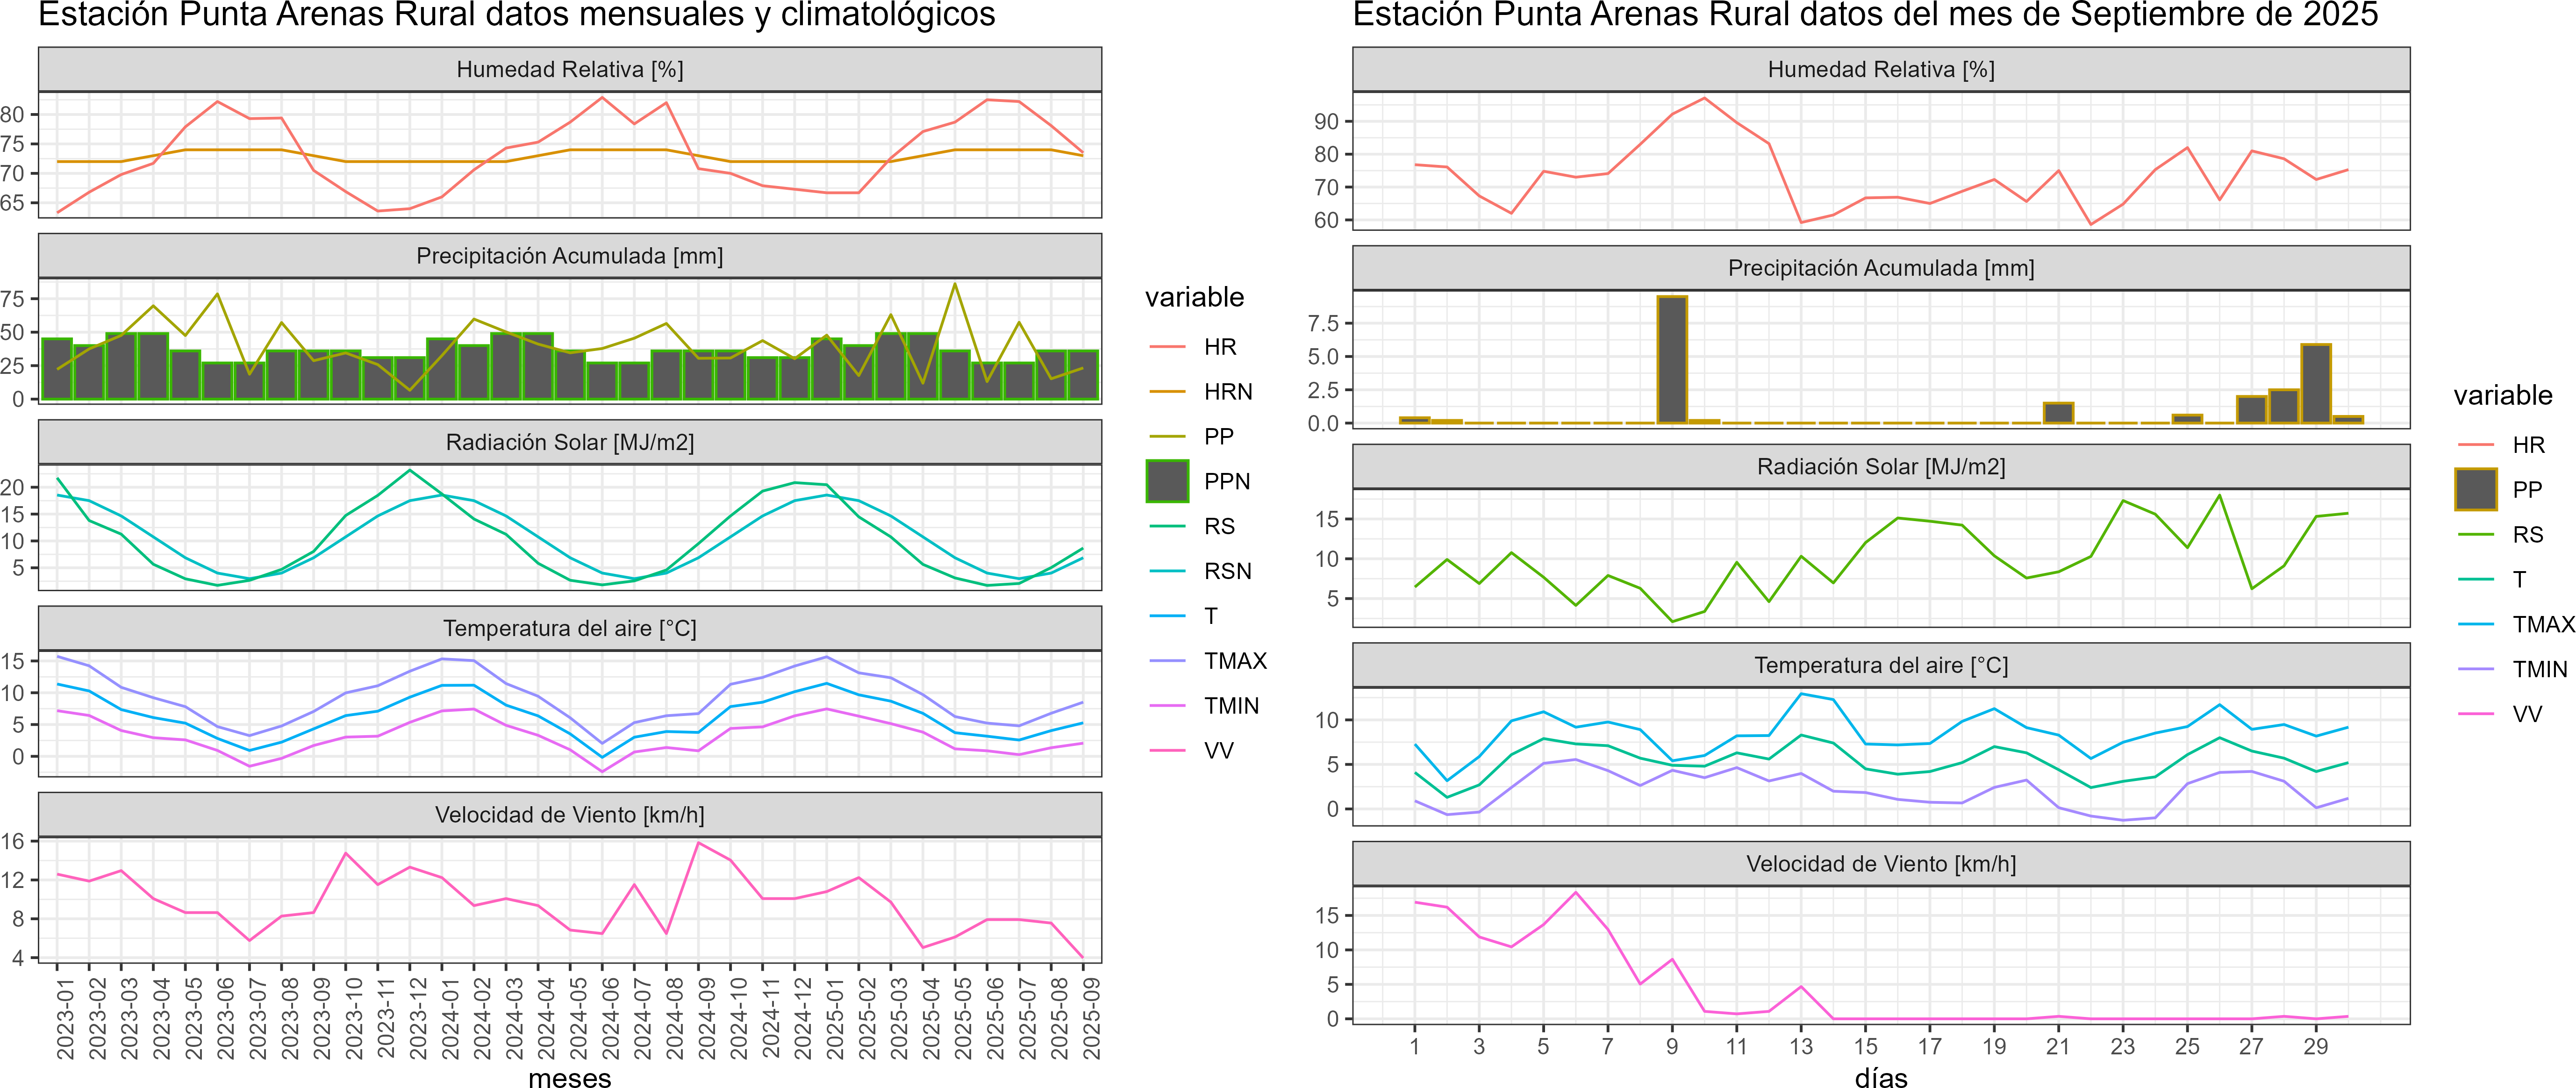The height and width of the screenshot is (1088, 2576).
Task: Click the 2024-09 x-axis month label
Action: (706, 1018)
